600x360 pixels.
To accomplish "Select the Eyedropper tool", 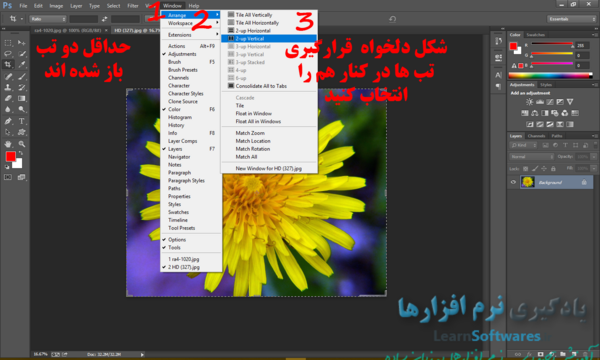I will point(22,64).
